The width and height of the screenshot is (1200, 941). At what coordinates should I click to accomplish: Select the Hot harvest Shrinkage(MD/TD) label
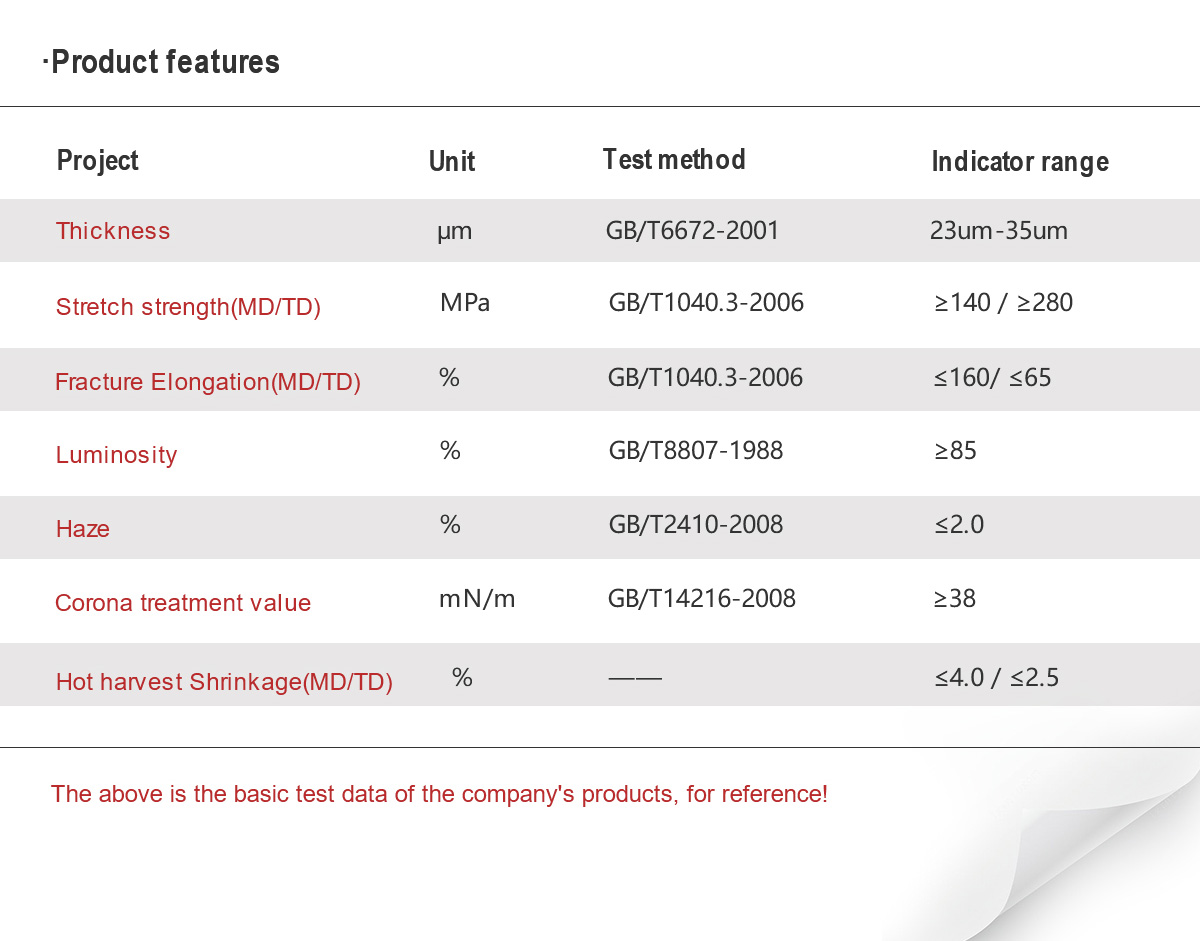click(x=224, y=682)
